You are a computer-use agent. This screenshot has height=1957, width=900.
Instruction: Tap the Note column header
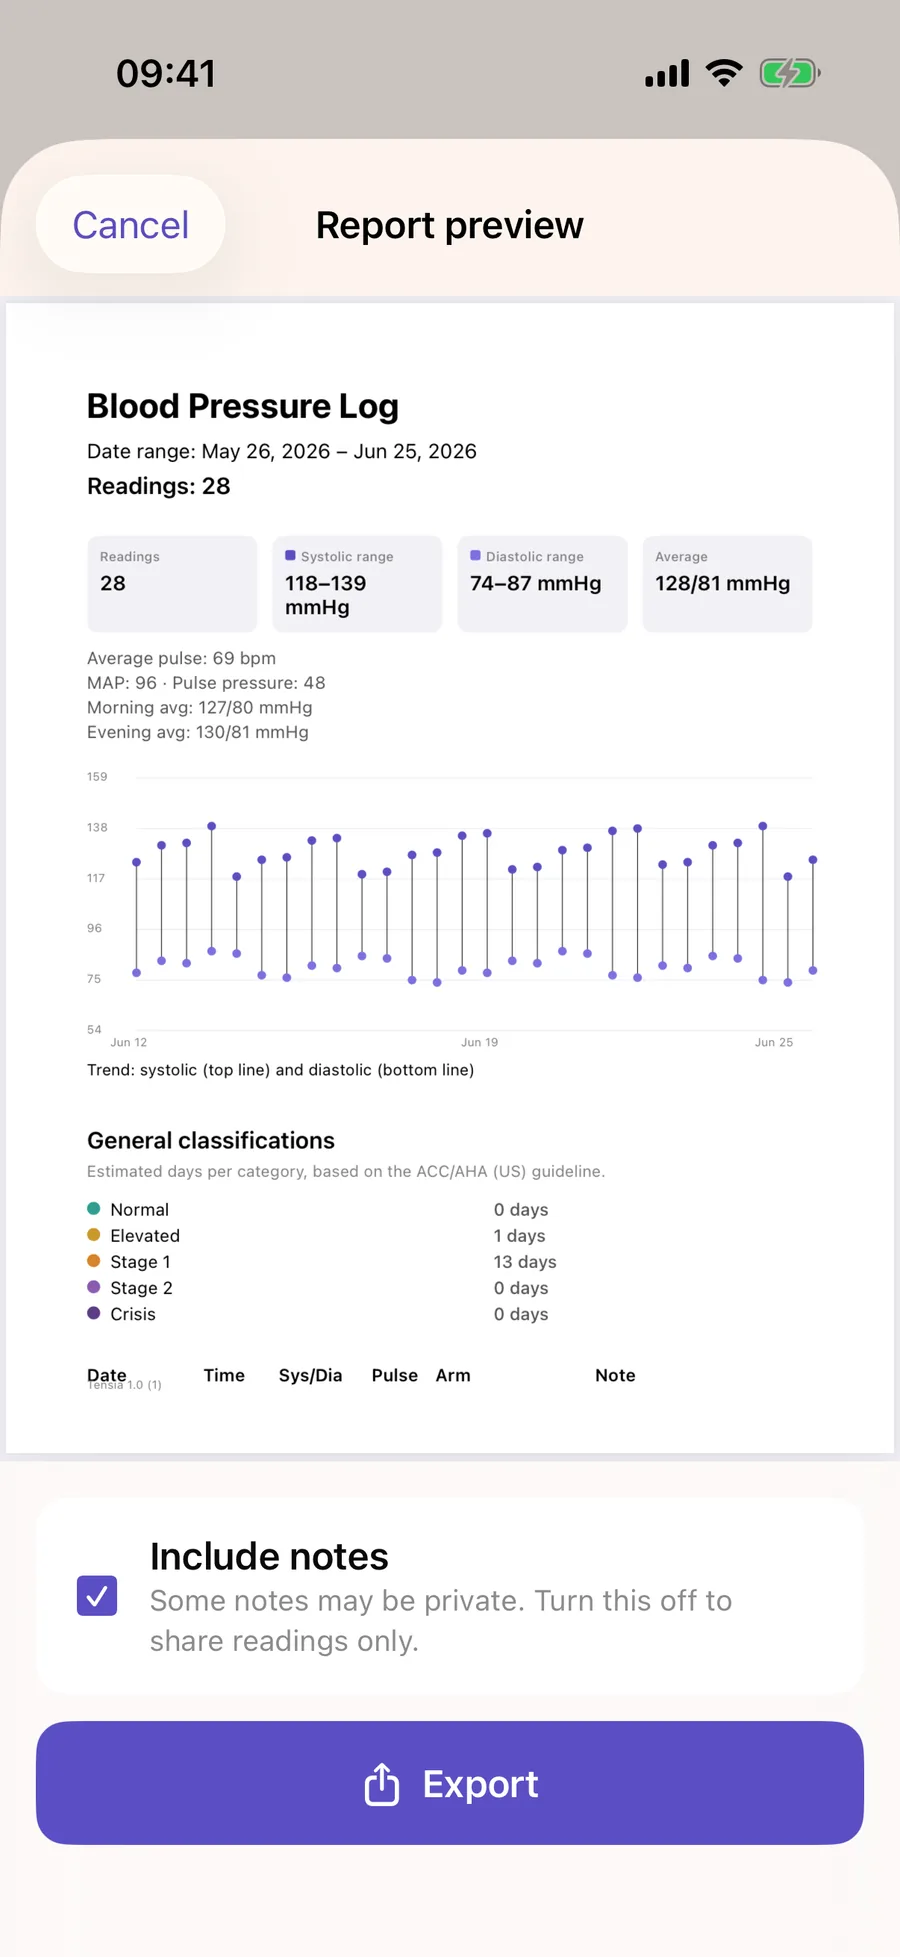click(x=615, y=1376)
